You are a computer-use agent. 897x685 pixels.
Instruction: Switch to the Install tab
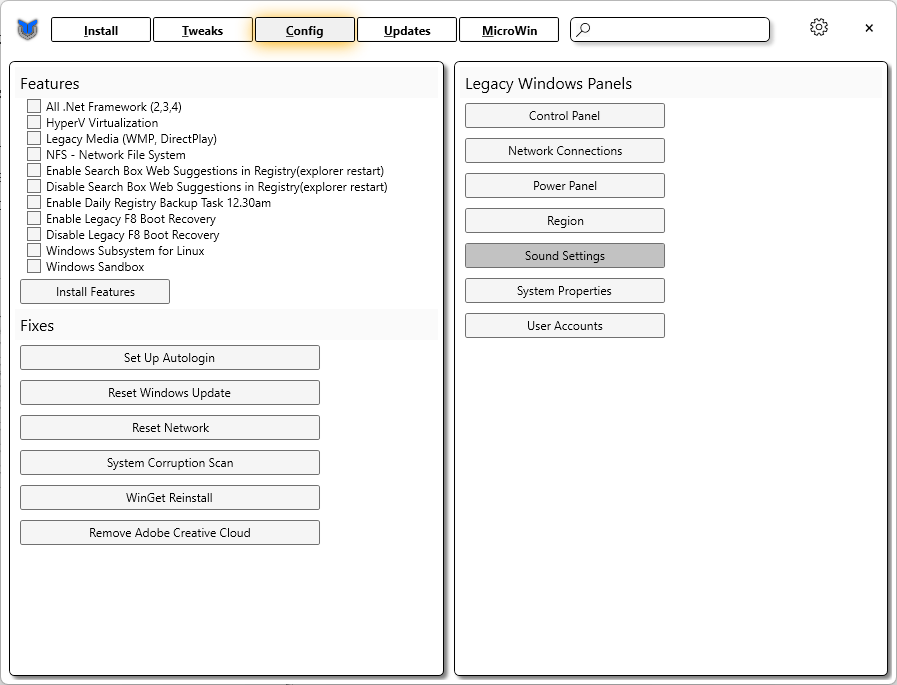(101, 30)
